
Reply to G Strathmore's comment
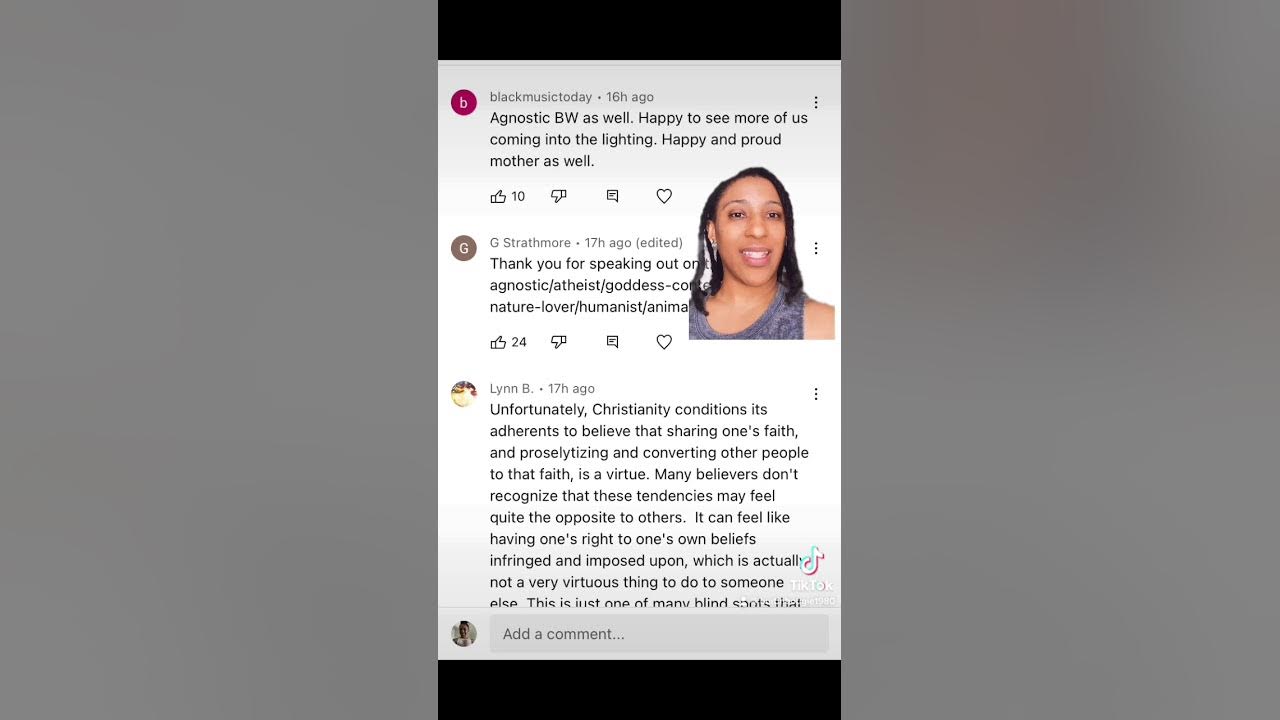(x=612, y=342)
